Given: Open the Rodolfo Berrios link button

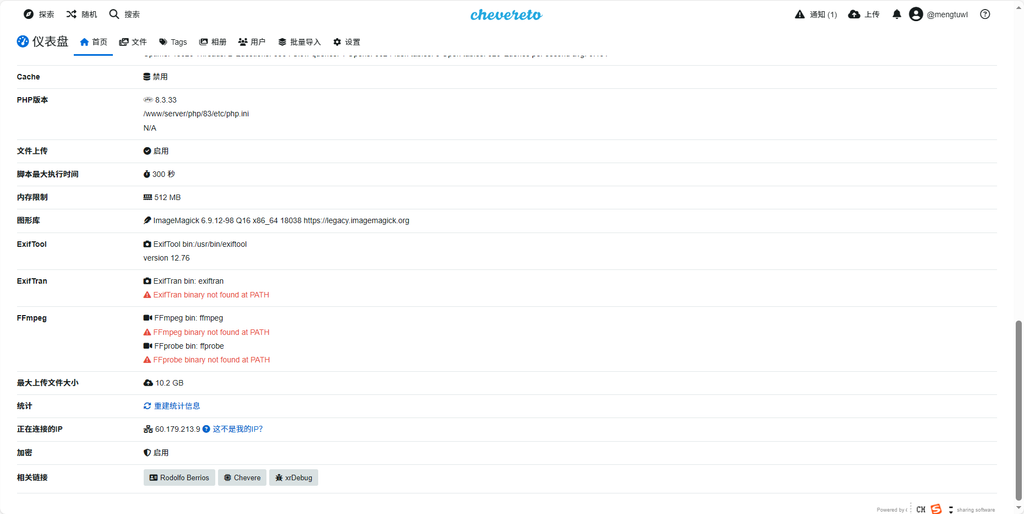Looking at the screenshot, I should pyautogui.click(x=179, y=478).
